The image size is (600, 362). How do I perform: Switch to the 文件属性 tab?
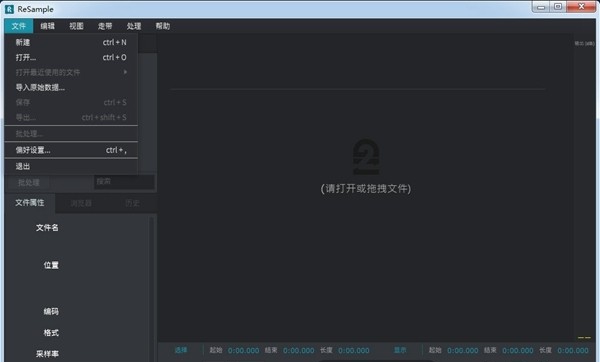tap(30, 203)
